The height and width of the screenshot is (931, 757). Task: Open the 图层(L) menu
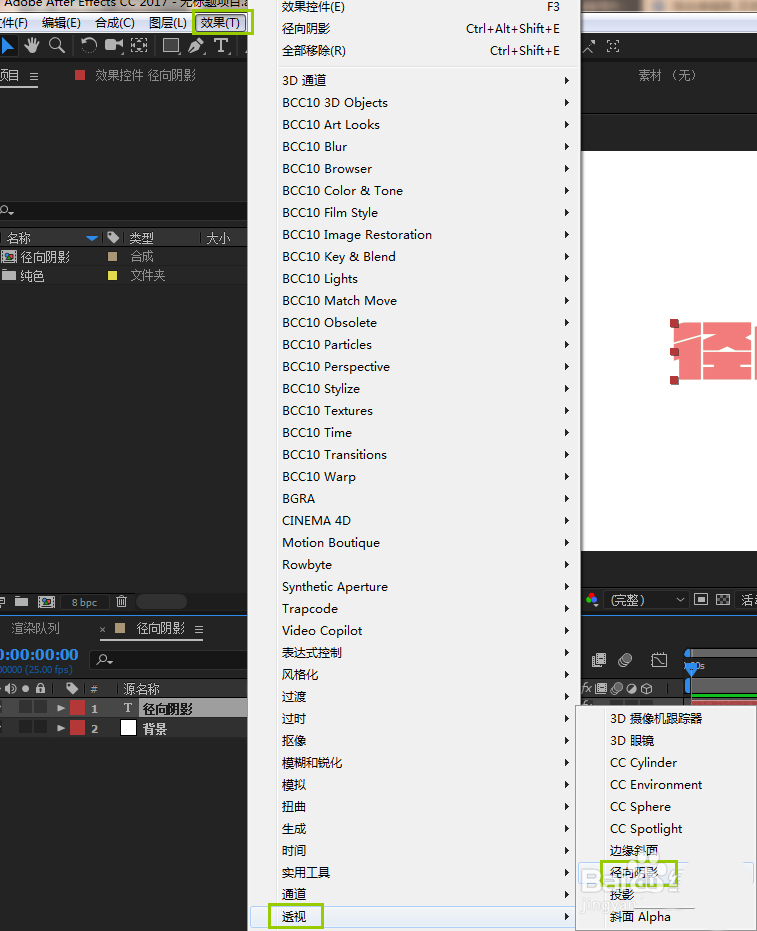pos(167,23)
